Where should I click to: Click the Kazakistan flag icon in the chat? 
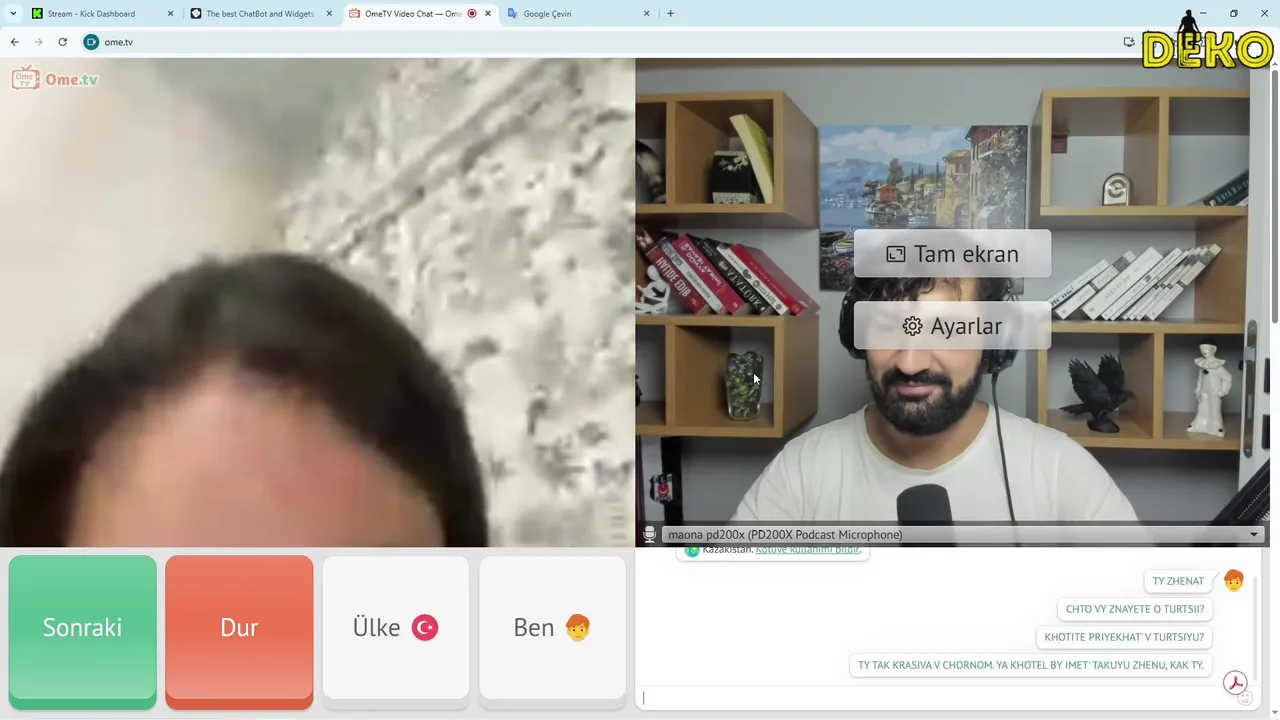pyautogui.click(x=692, y=550)
